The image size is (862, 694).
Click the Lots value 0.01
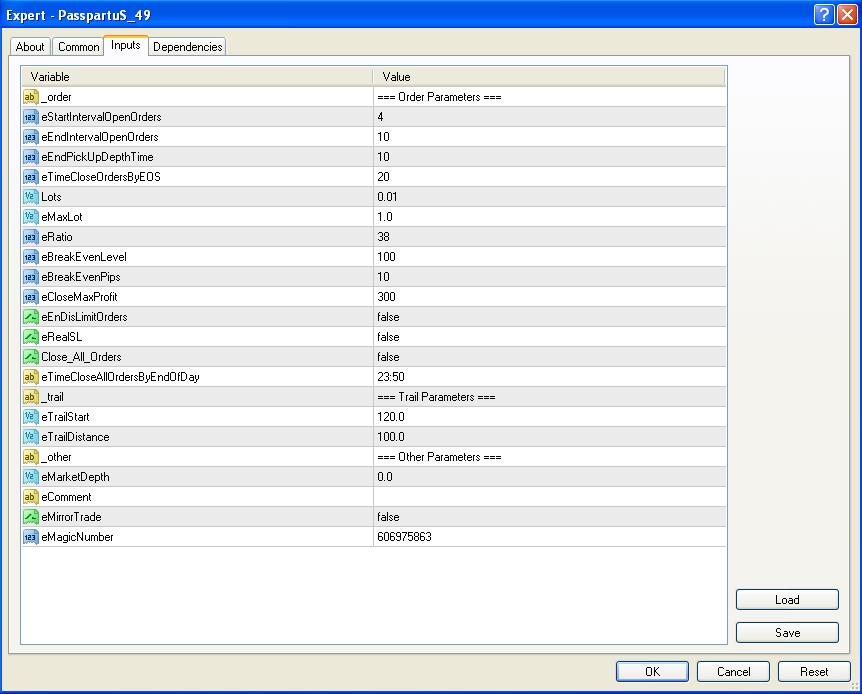coord(387,197)
